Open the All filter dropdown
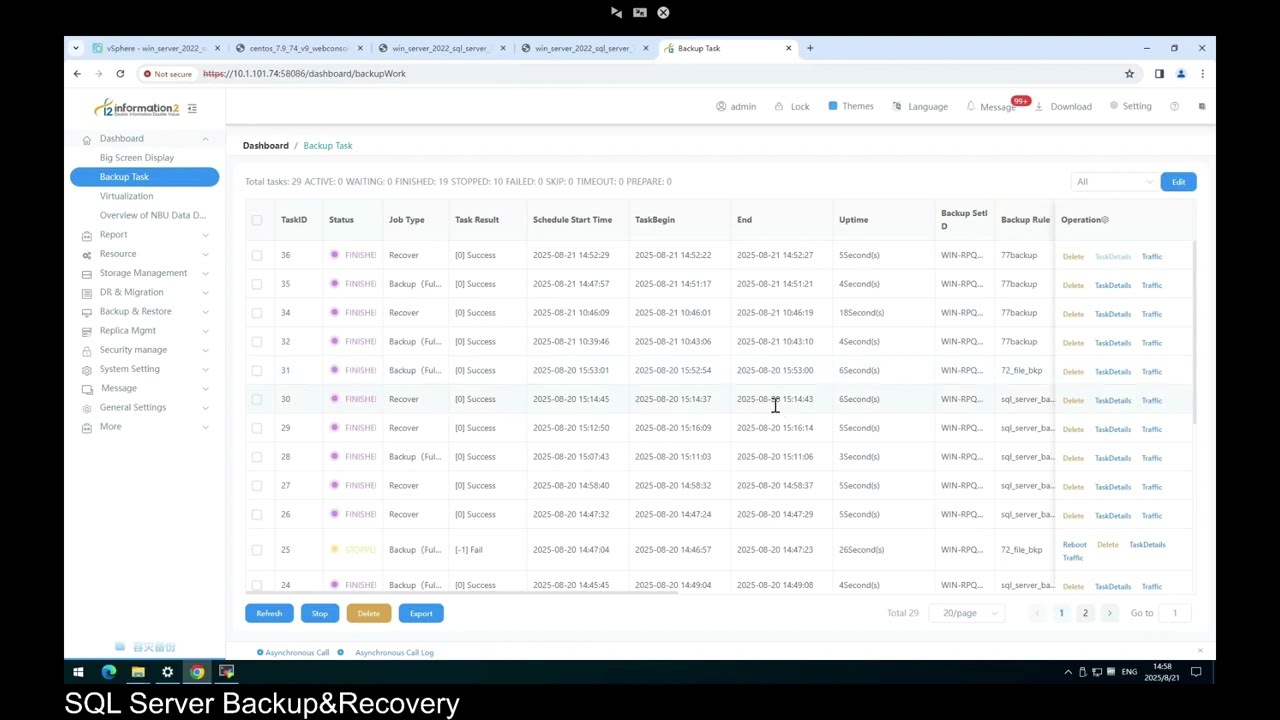 [1113, 182]
